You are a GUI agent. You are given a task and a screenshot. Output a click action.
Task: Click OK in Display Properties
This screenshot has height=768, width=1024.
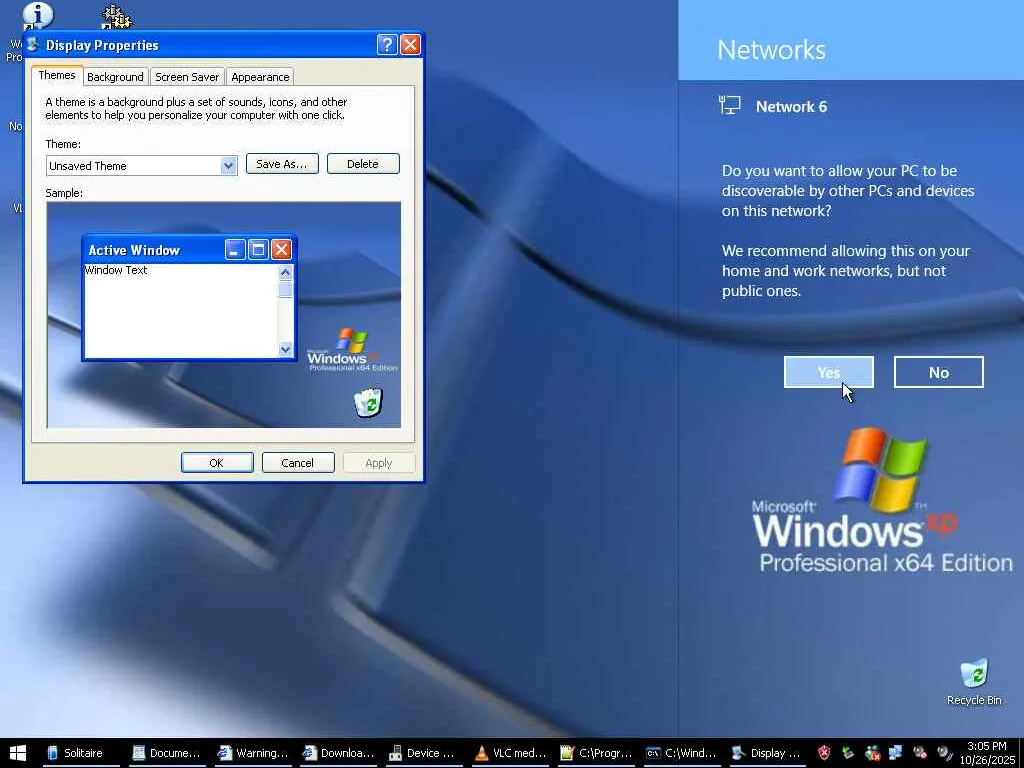(217, 462)
